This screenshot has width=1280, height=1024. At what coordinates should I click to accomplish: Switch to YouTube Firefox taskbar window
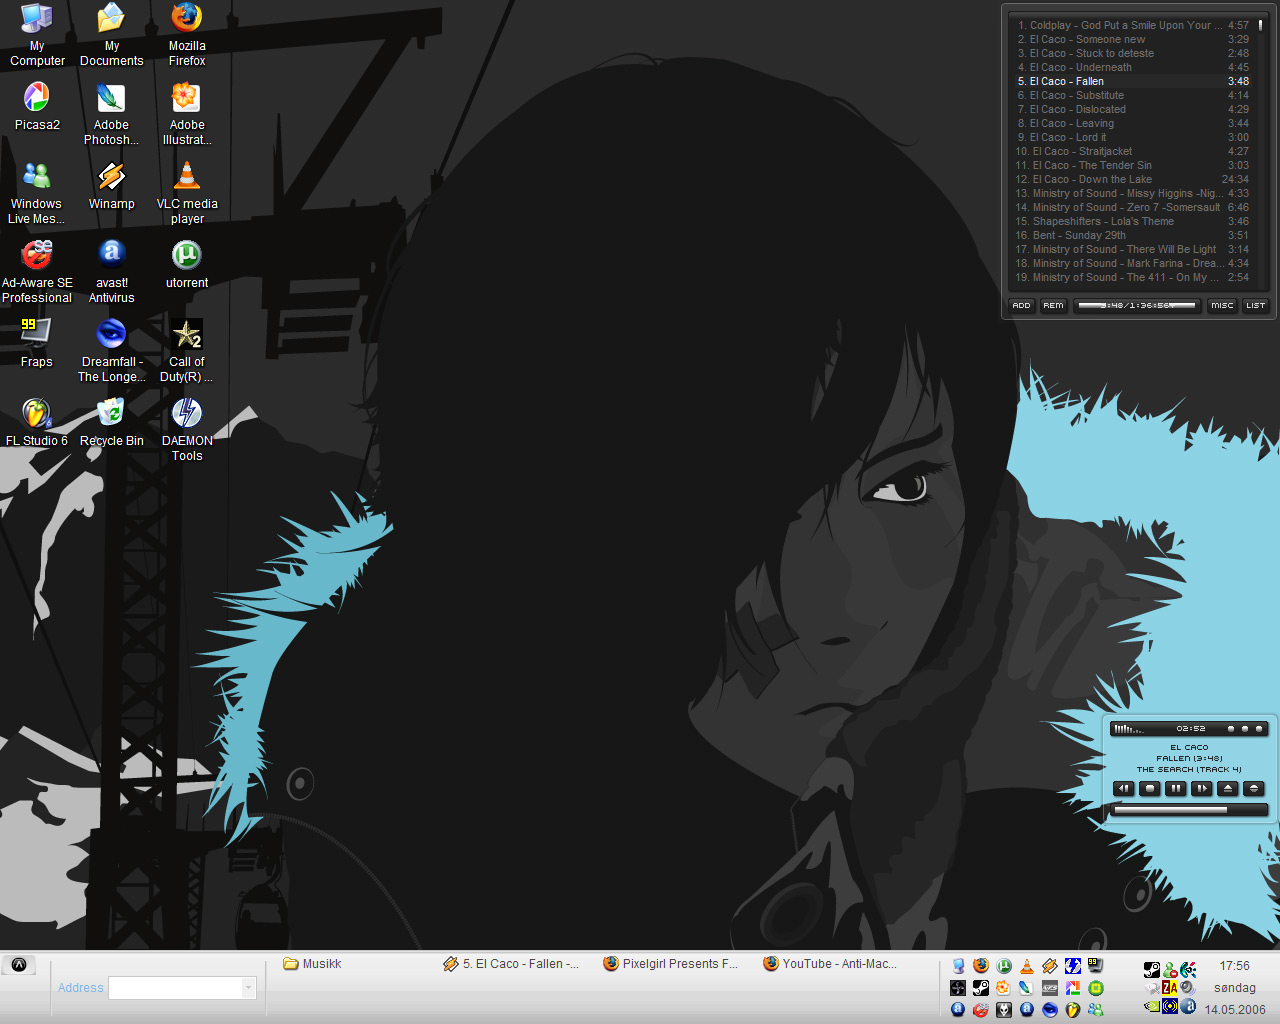830,964
